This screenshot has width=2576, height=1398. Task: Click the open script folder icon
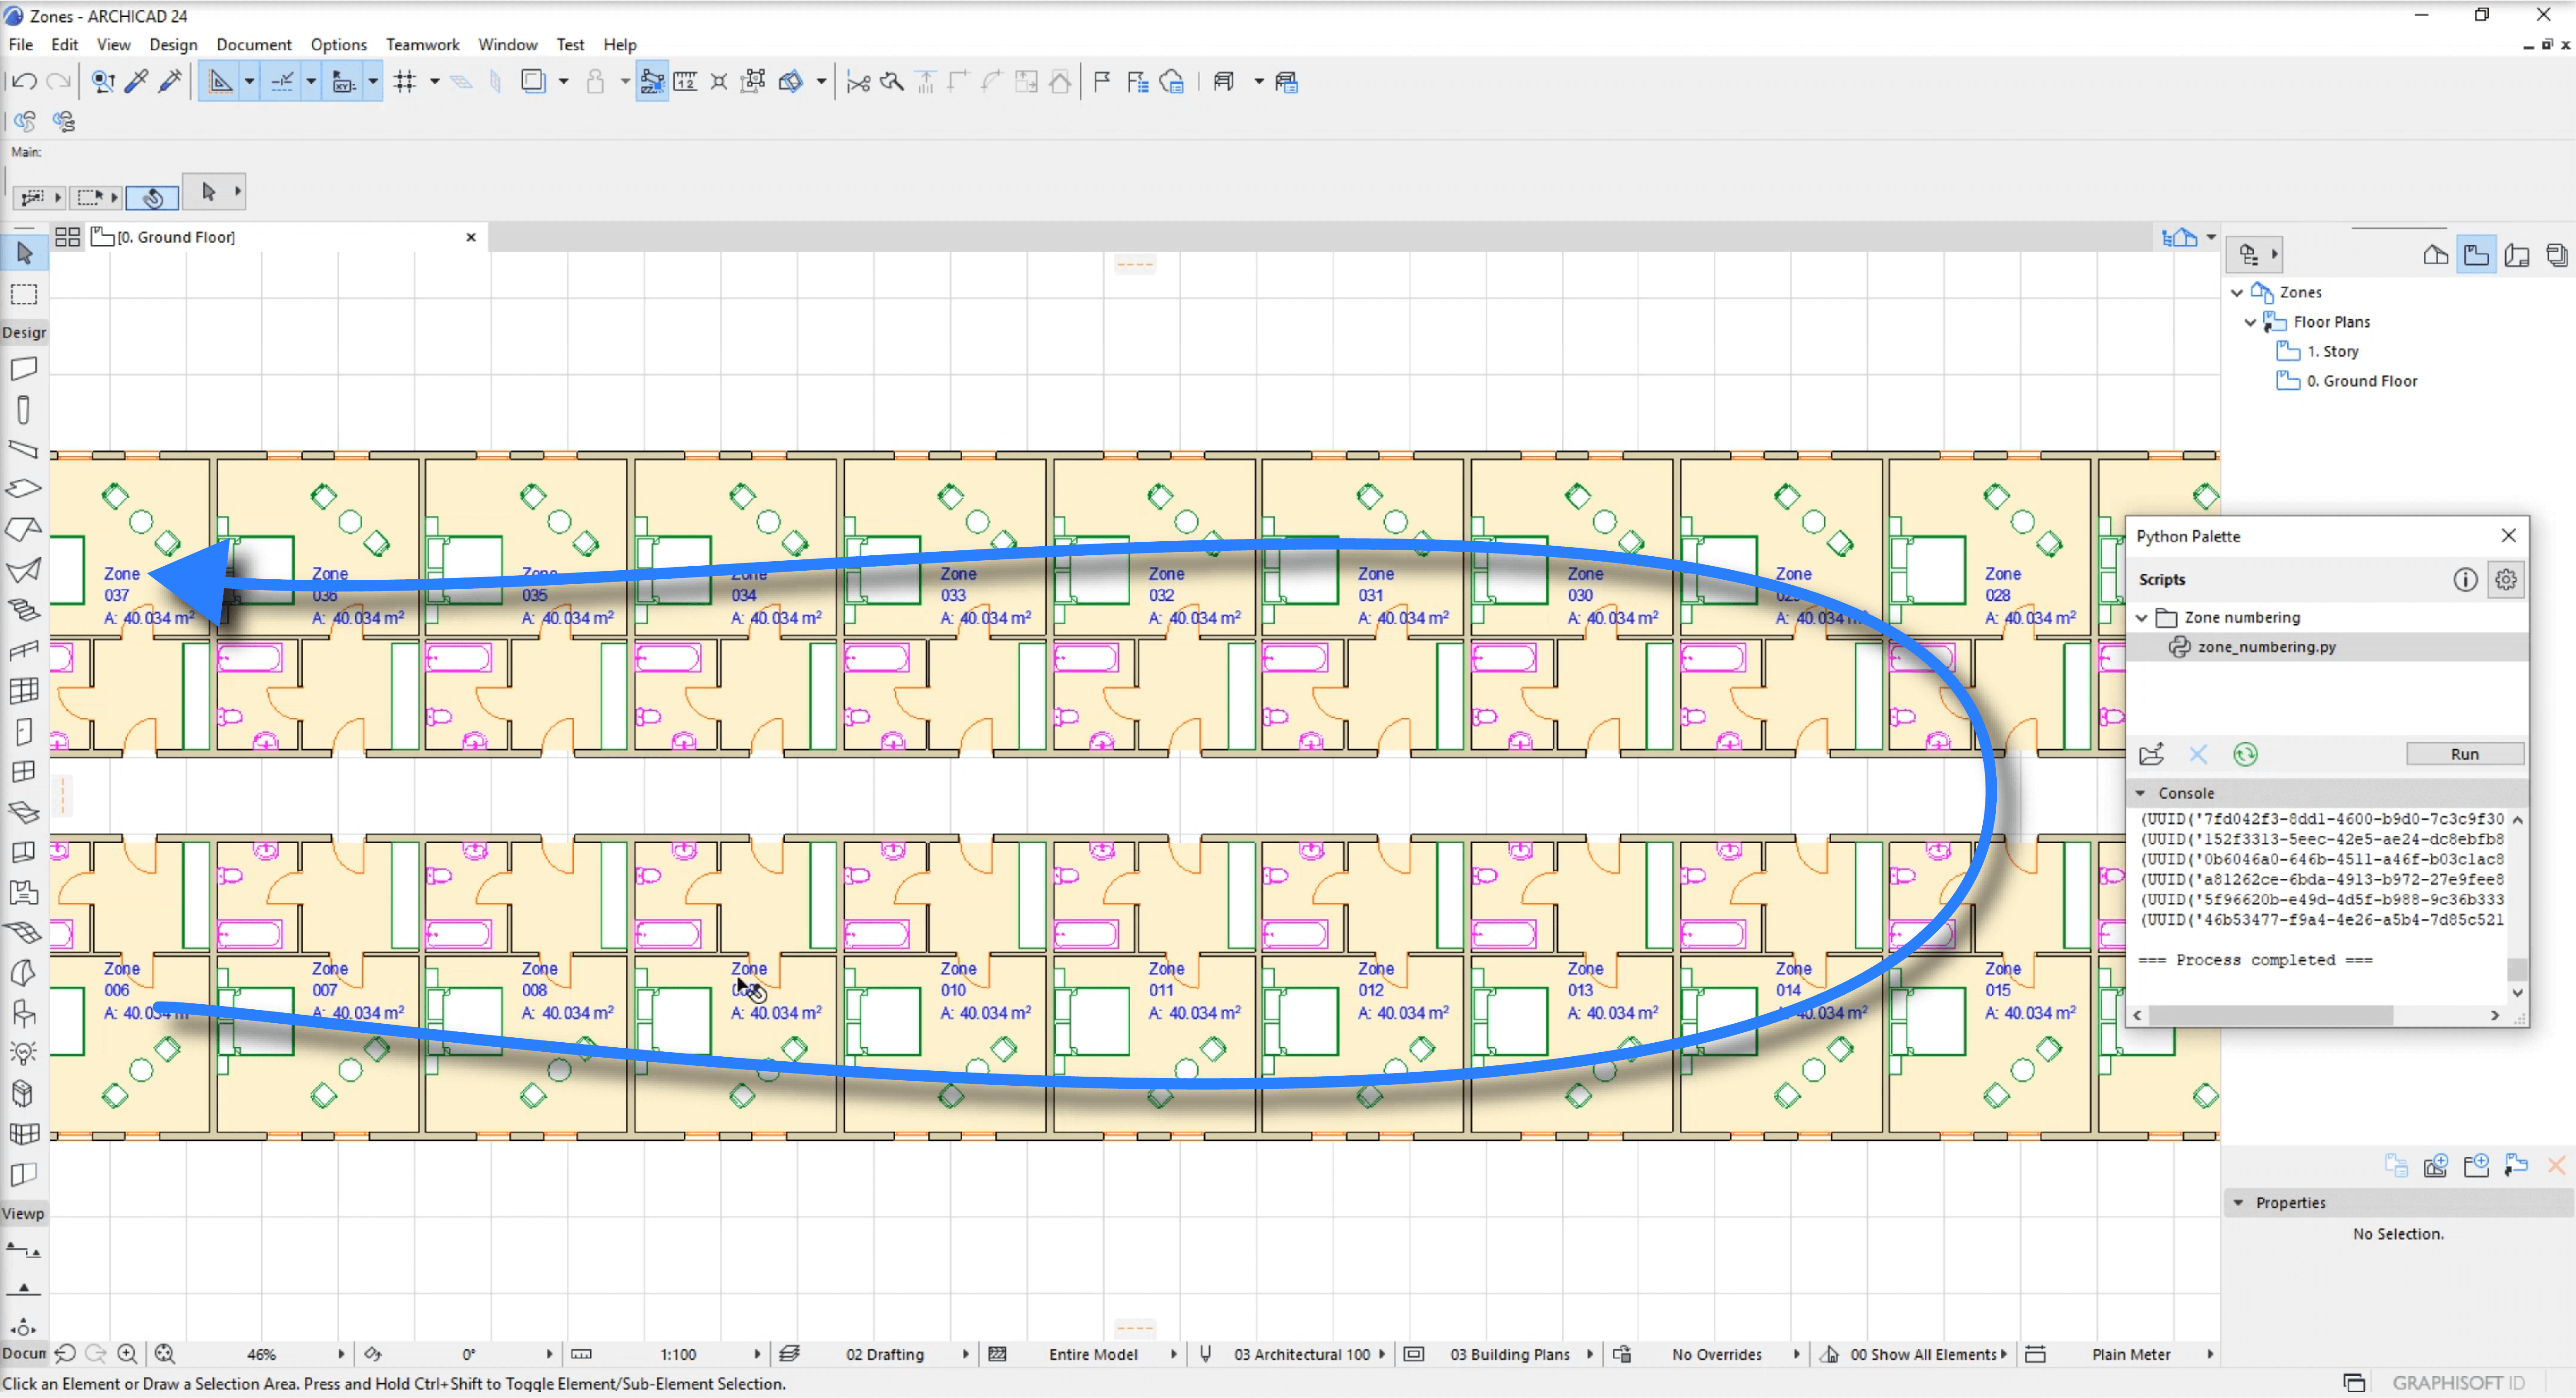[x=2151, y=754]
